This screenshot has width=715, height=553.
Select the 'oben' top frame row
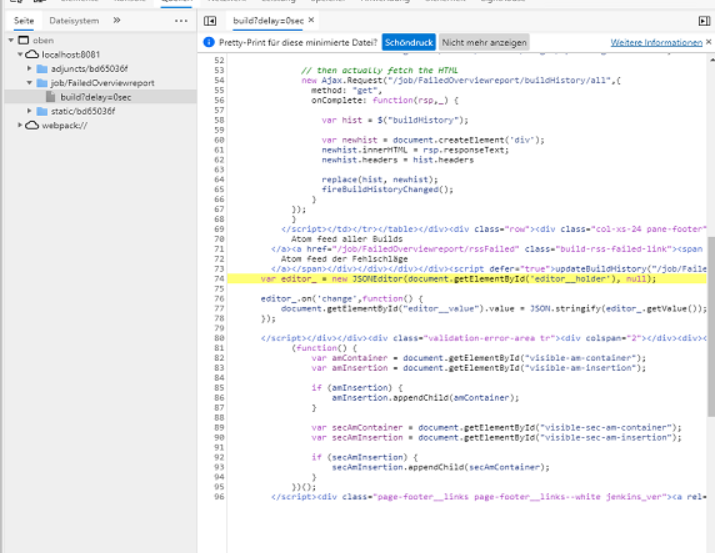click(x=101, y=40)
